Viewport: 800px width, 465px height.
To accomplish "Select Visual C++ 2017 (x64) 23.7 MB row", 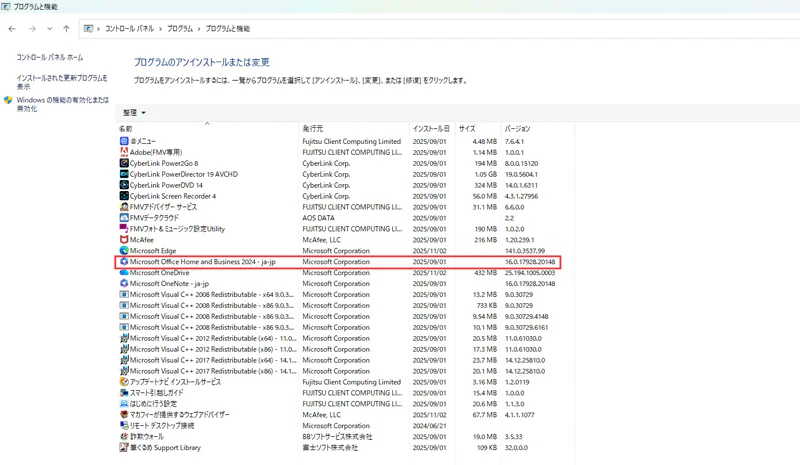I will 338,360.
